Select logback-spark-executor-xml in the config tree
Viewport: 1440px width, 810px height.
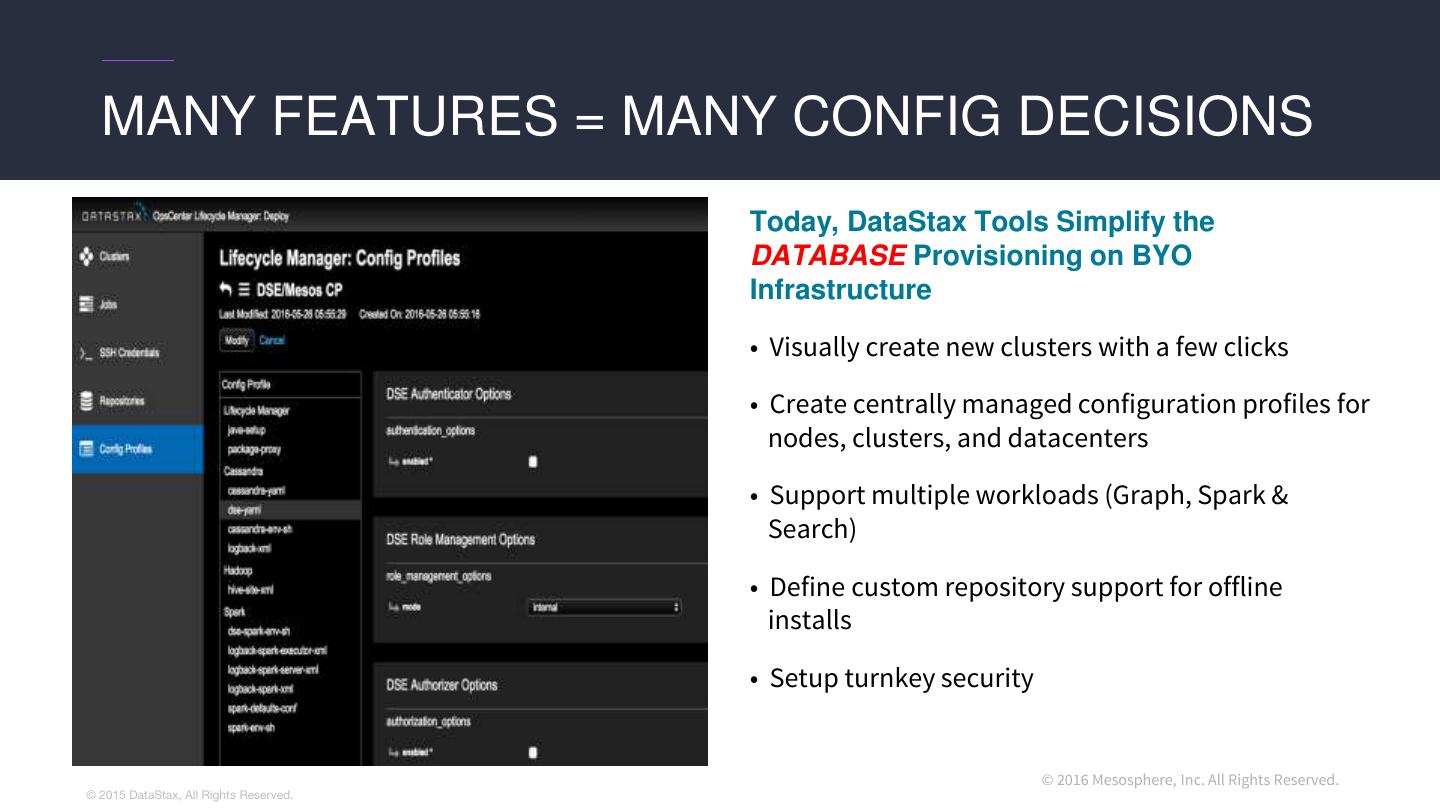(277, 650)
